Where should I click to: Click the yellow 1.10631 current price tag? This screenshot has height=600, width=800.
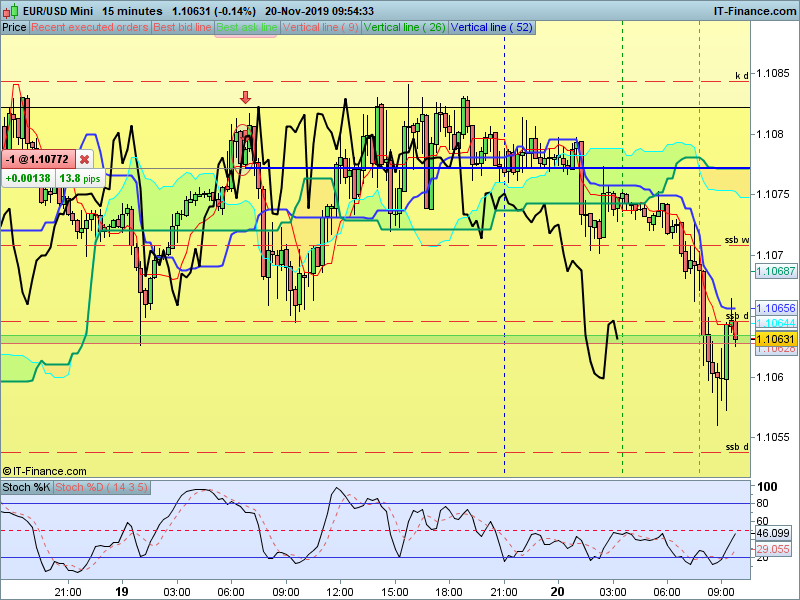[775, 339]
